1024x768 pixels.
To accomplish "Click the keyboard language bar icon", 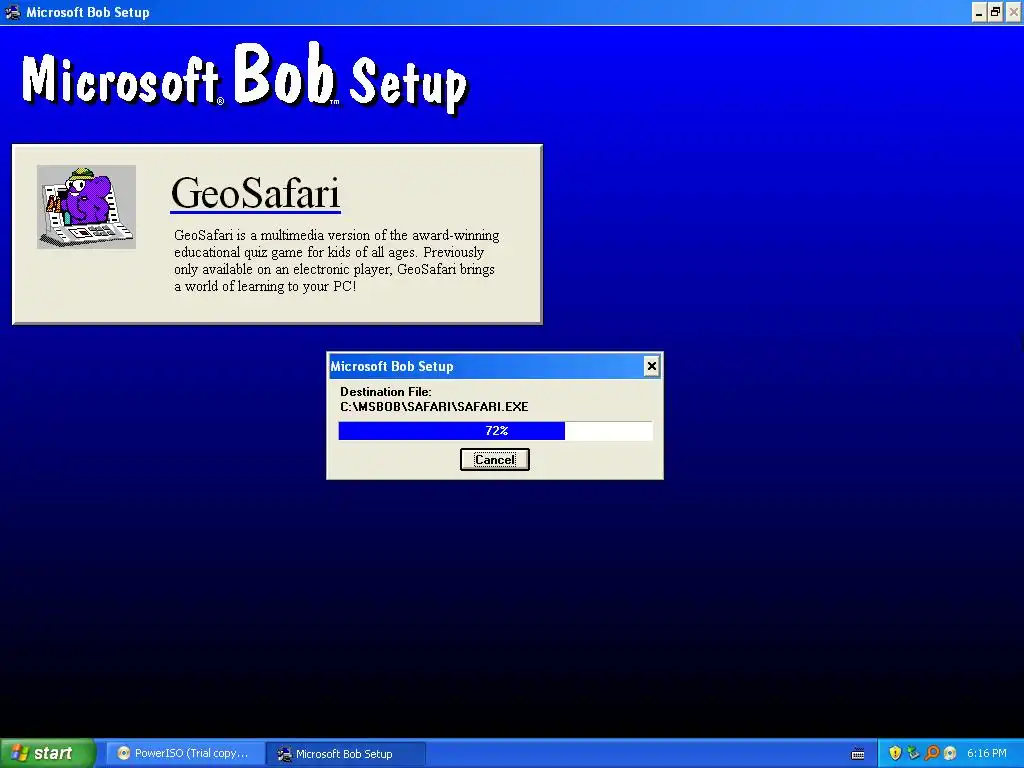I will [x=858, y=754].
